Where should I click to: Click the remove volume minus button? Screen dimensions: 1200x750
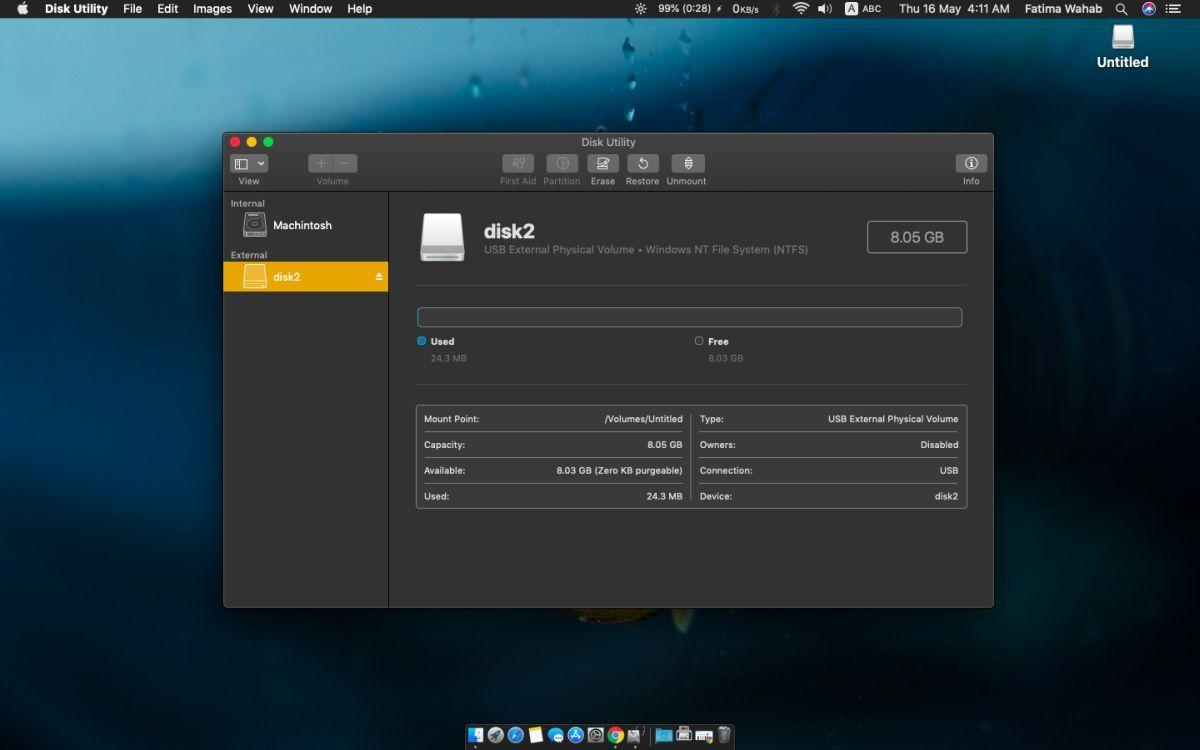point(345,163)
